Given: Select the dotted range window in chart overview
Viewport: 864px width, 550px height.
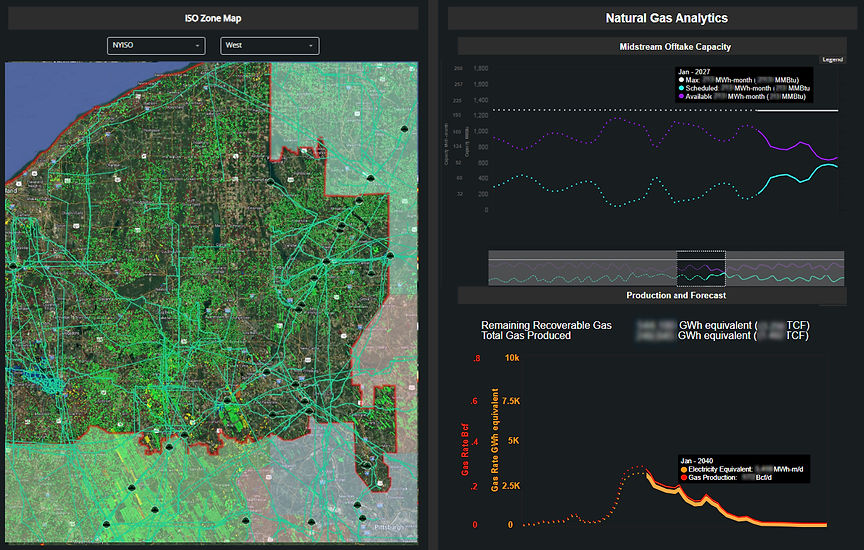Looking at the screenshot, I should [701, 268].
